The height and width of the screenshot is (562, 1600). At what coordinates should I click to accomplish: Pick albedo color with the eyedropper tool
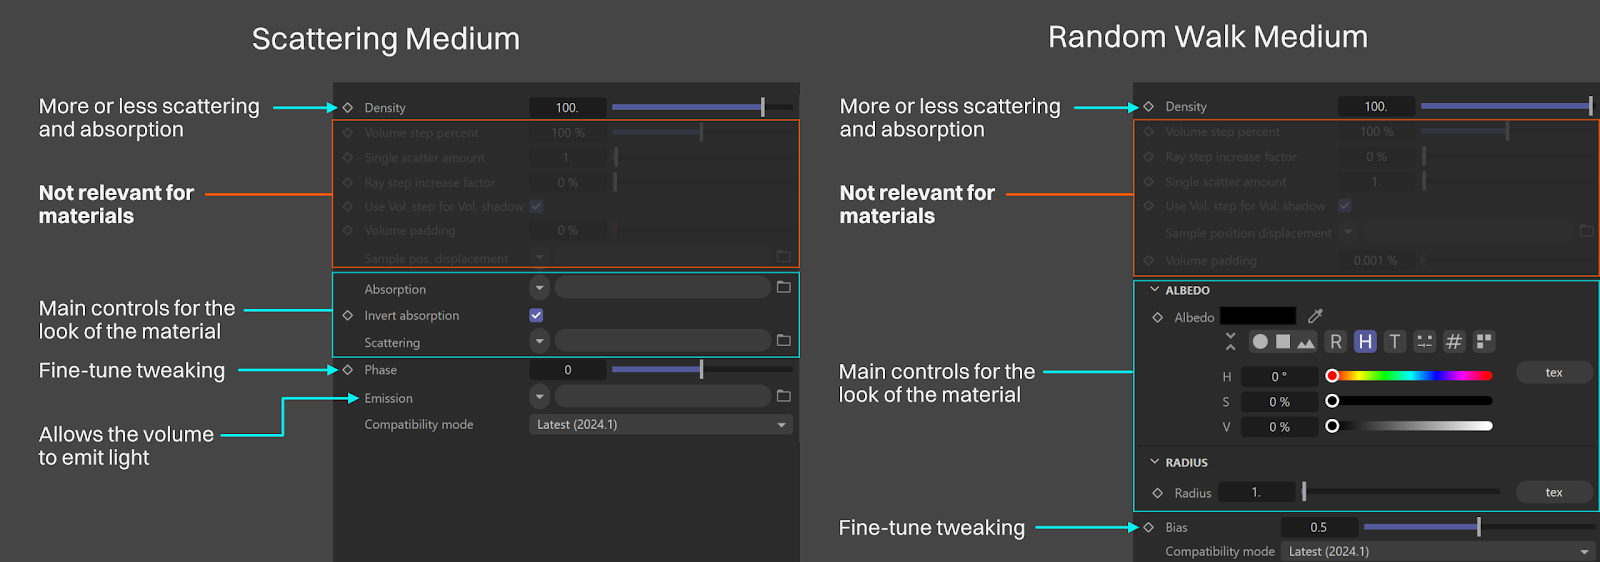[1315, 316]
